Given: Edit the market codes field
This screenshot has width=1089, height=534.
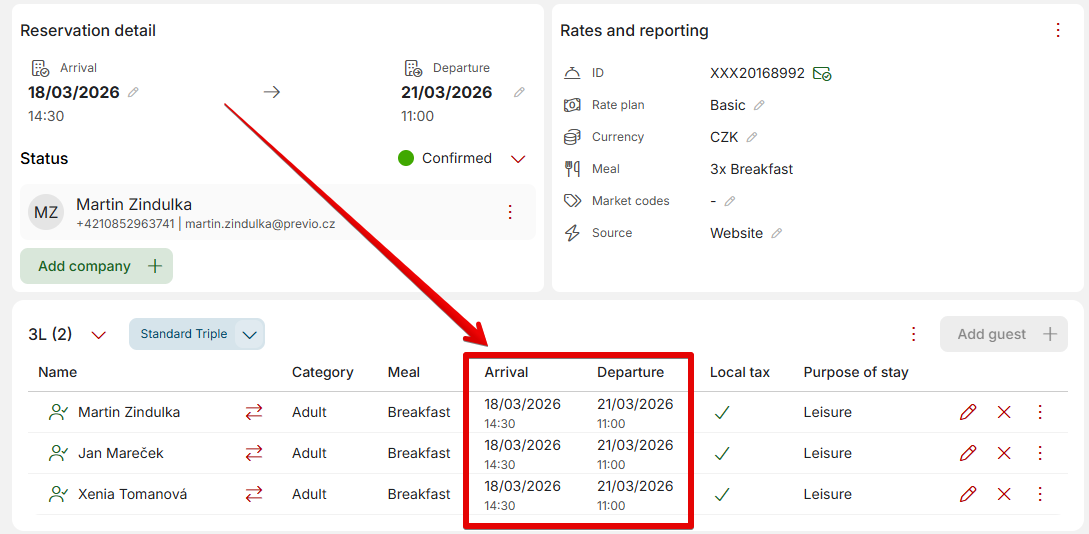Looking at the screenshot, I should [x=730, y=201].
